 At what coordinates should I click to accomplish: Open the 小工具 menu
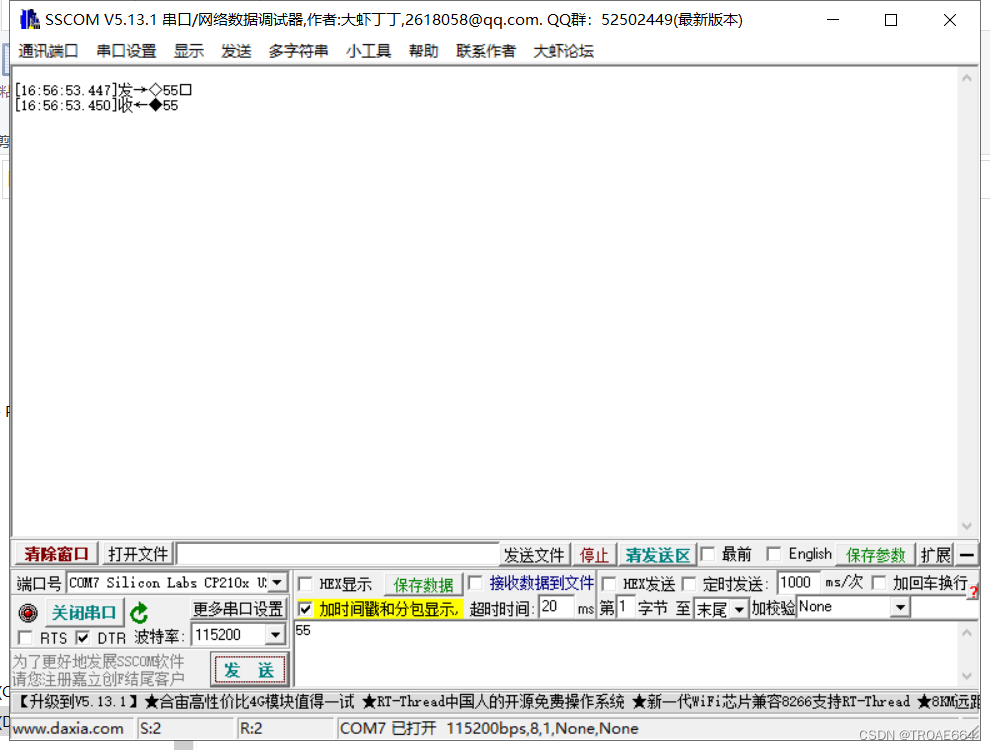point(369,51)
